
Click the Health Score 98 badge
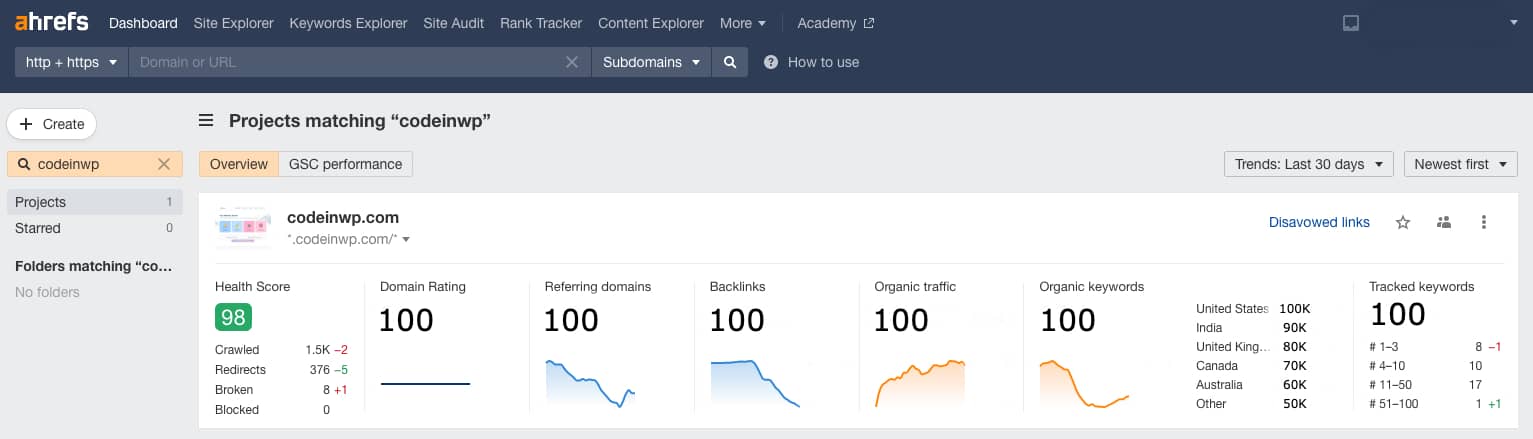point(233,317)
